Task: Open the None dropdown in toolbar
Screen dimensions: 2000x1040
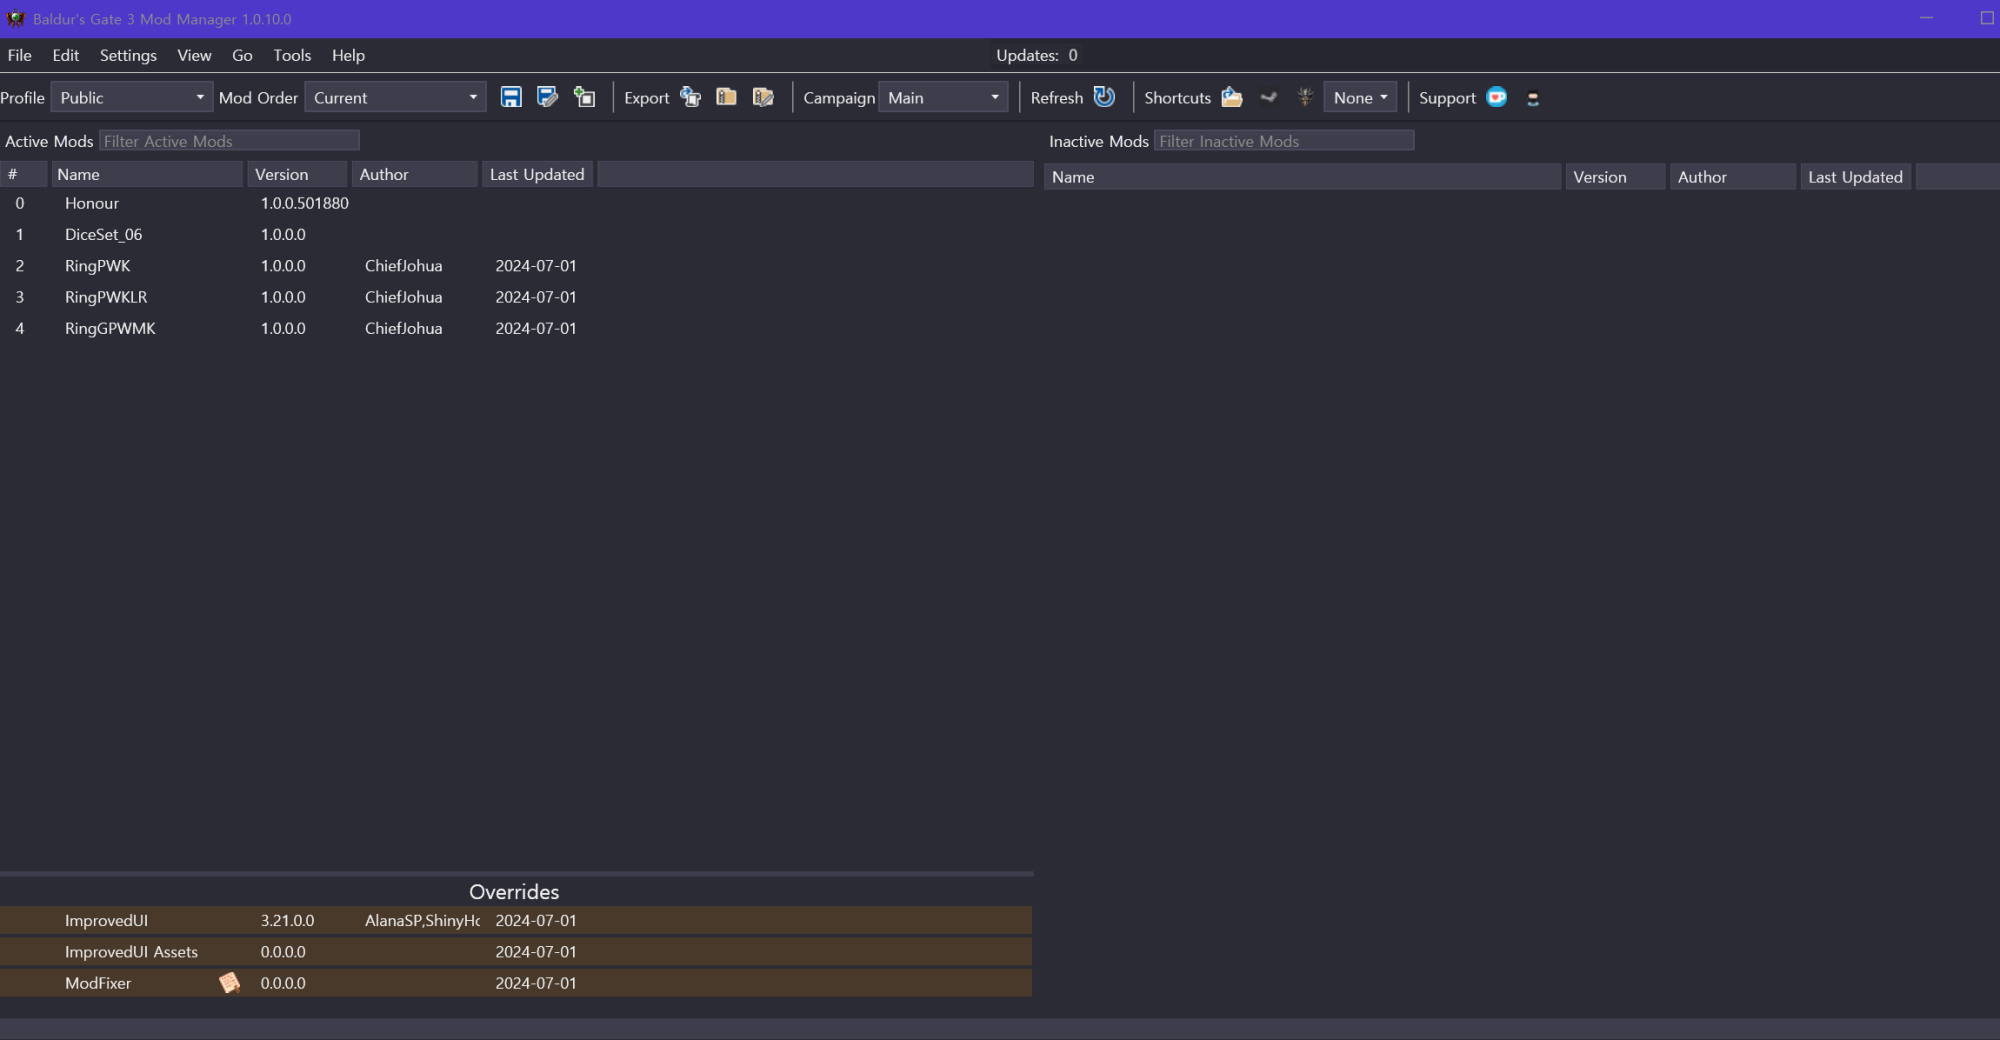Action: point(1360,97)
